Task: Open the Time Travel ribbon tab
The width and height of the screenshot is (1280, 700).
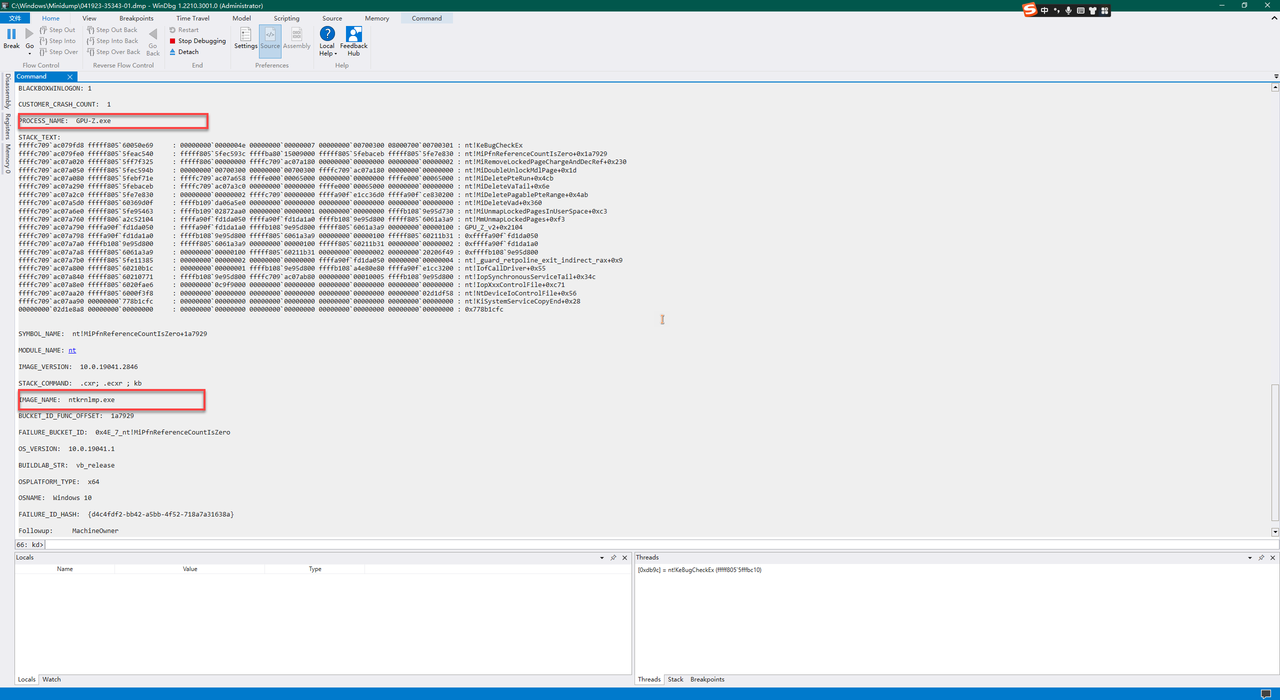Action: point(193,18)
